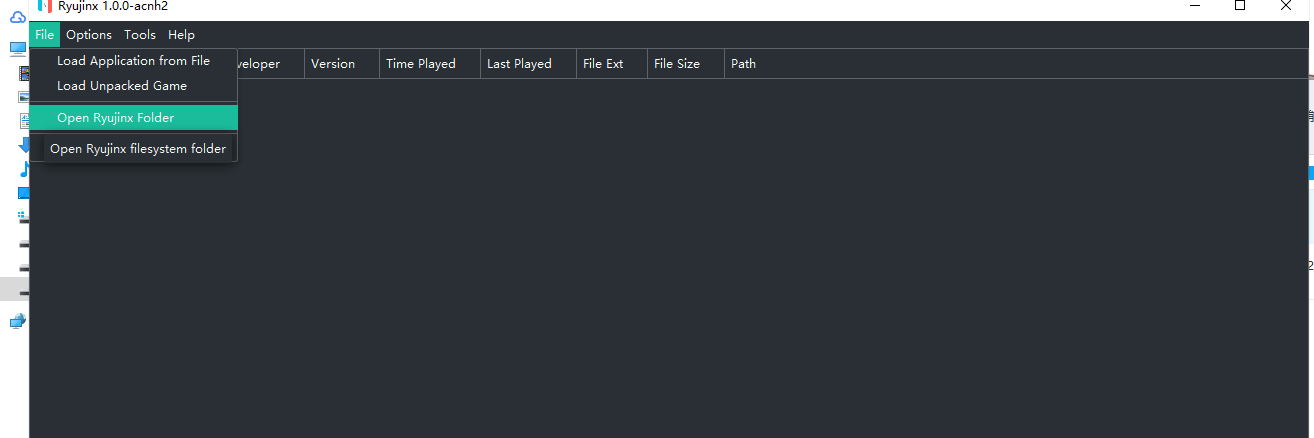The image size is (1314, 438).
Task: Click the File Ext column header
Action: click(x=612, y=64)
